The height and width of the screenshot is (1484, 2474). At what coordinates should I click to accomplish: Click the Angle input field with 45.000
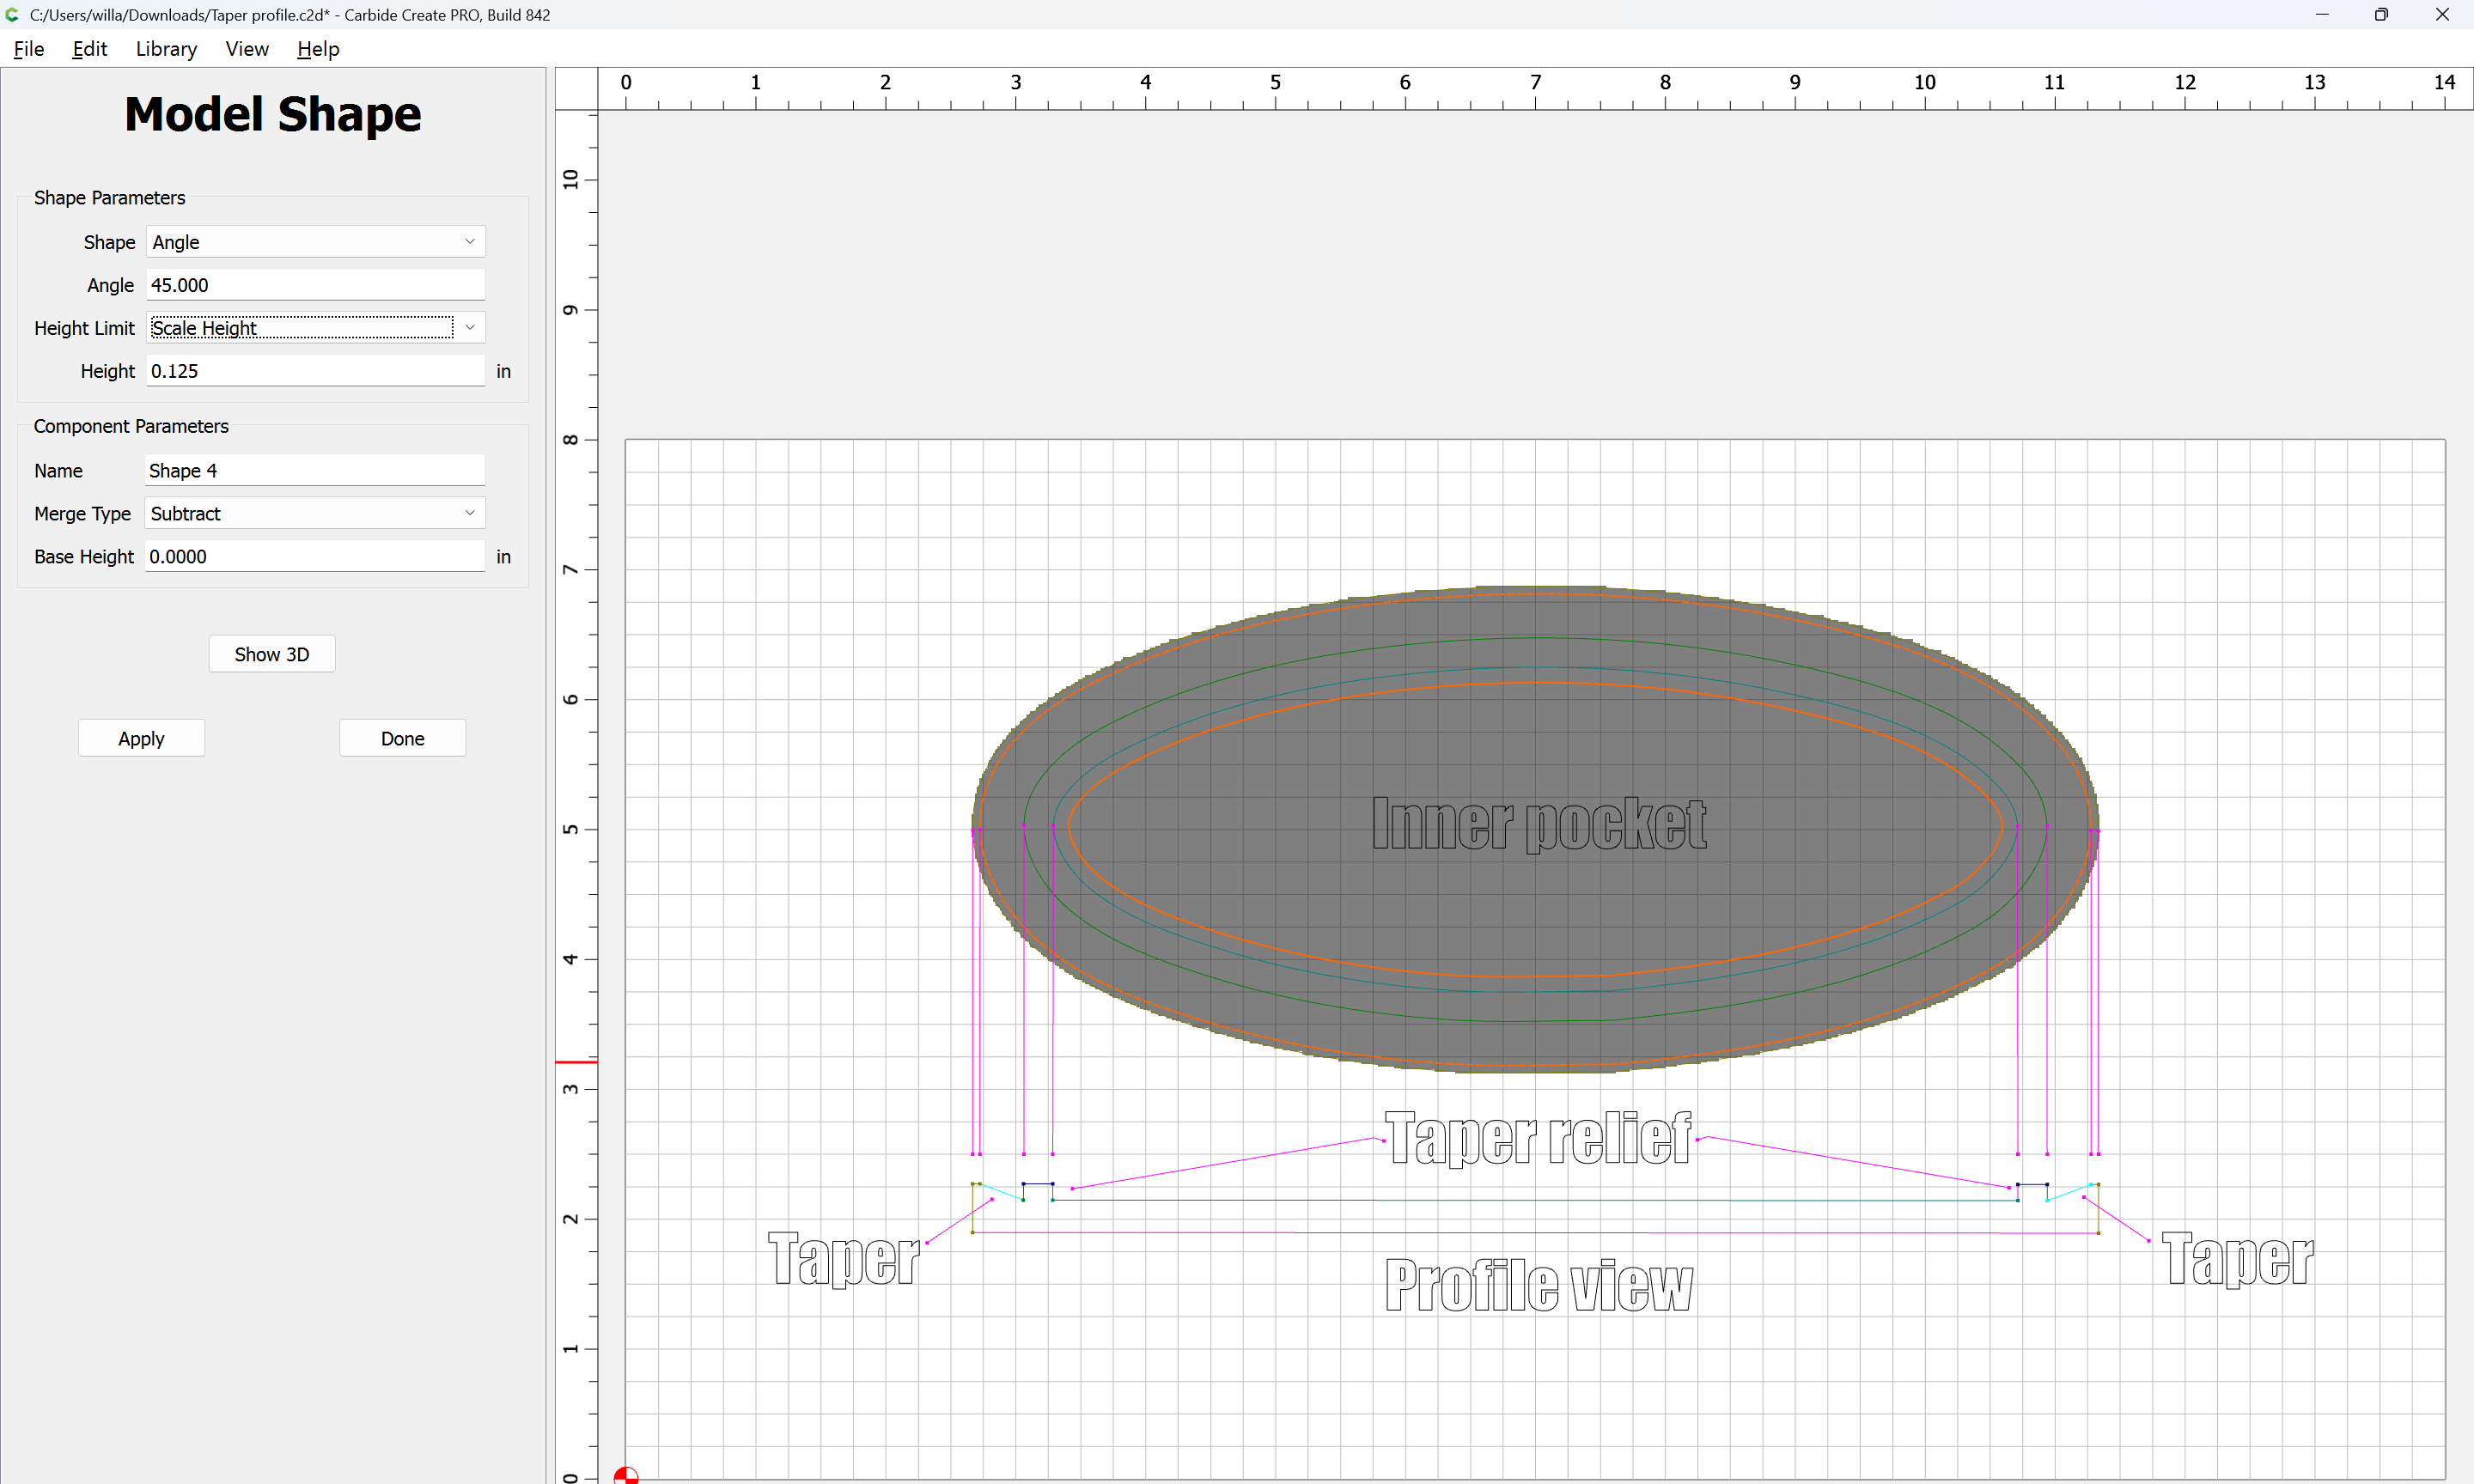315,285
